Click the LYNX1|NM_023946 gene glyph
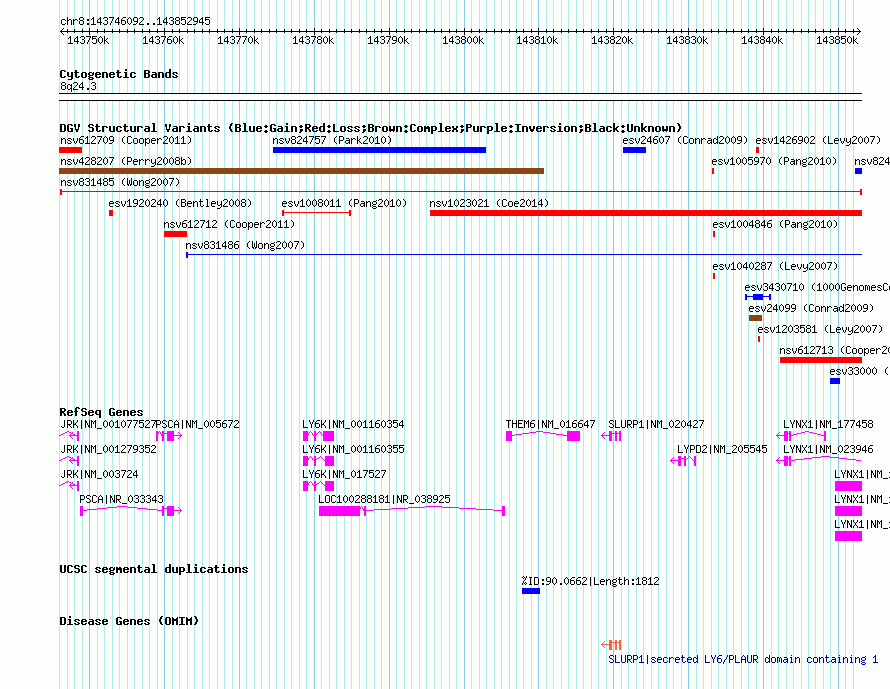 point(819,461)
